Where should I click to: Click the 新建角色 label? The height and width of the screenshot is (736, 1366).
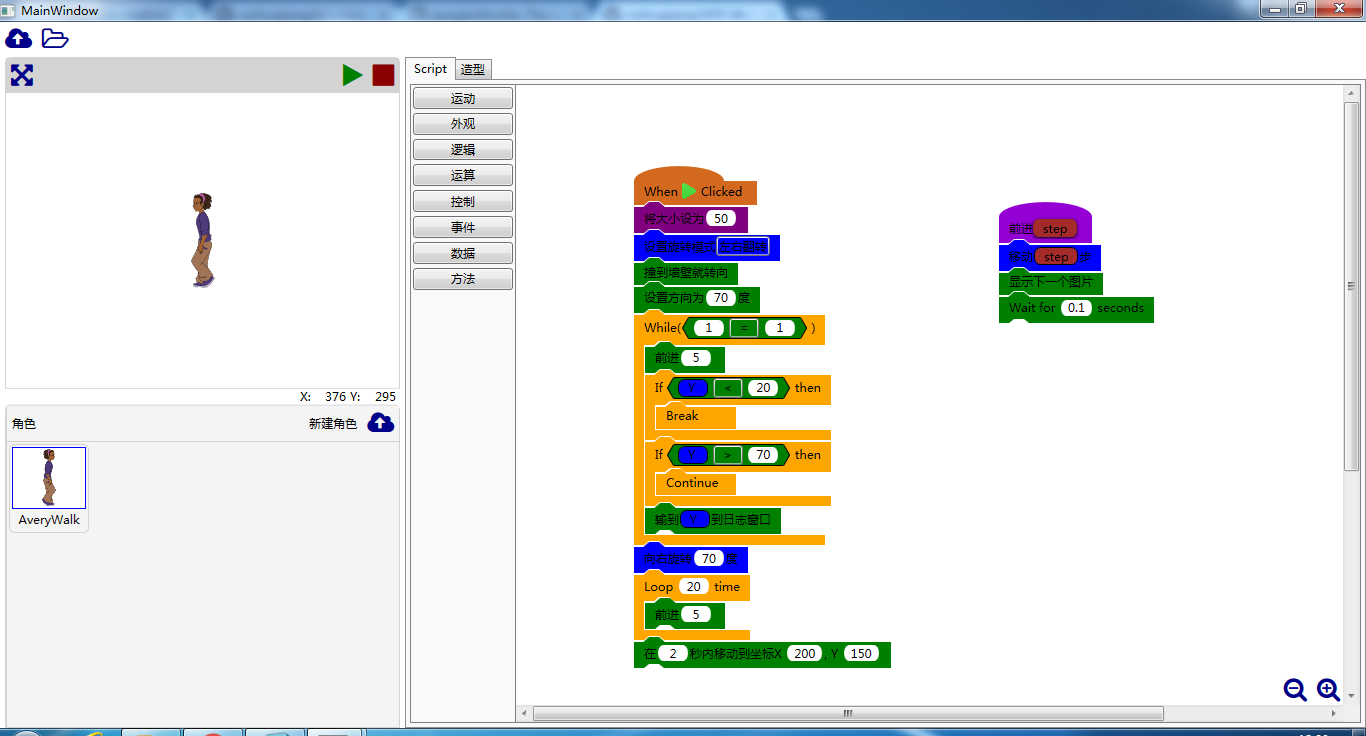click(333, 424)
